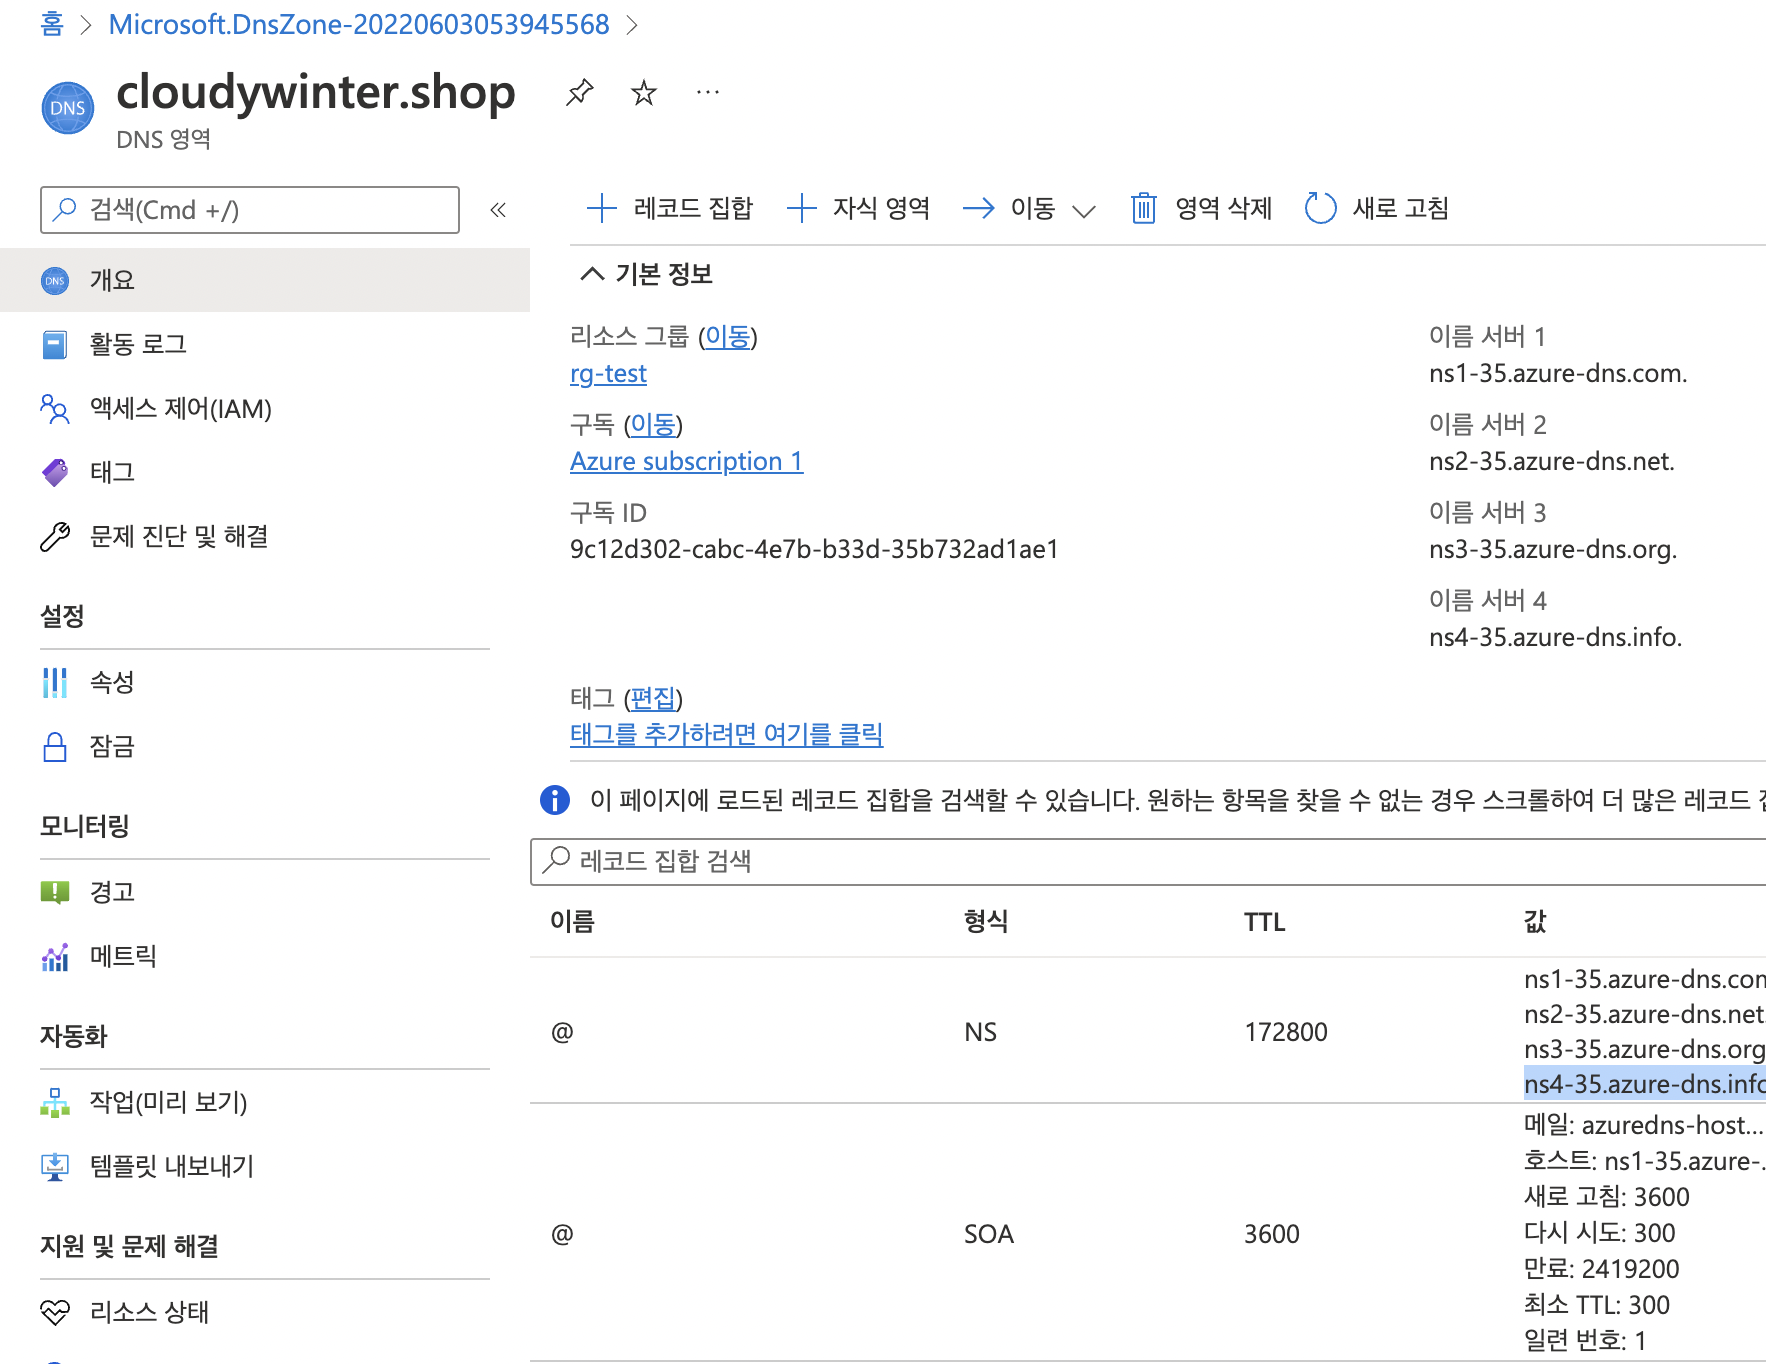Sort by TTL column header
Image resolution: width=1766 pixels, height=1364 pixels.
point(1264,922)
